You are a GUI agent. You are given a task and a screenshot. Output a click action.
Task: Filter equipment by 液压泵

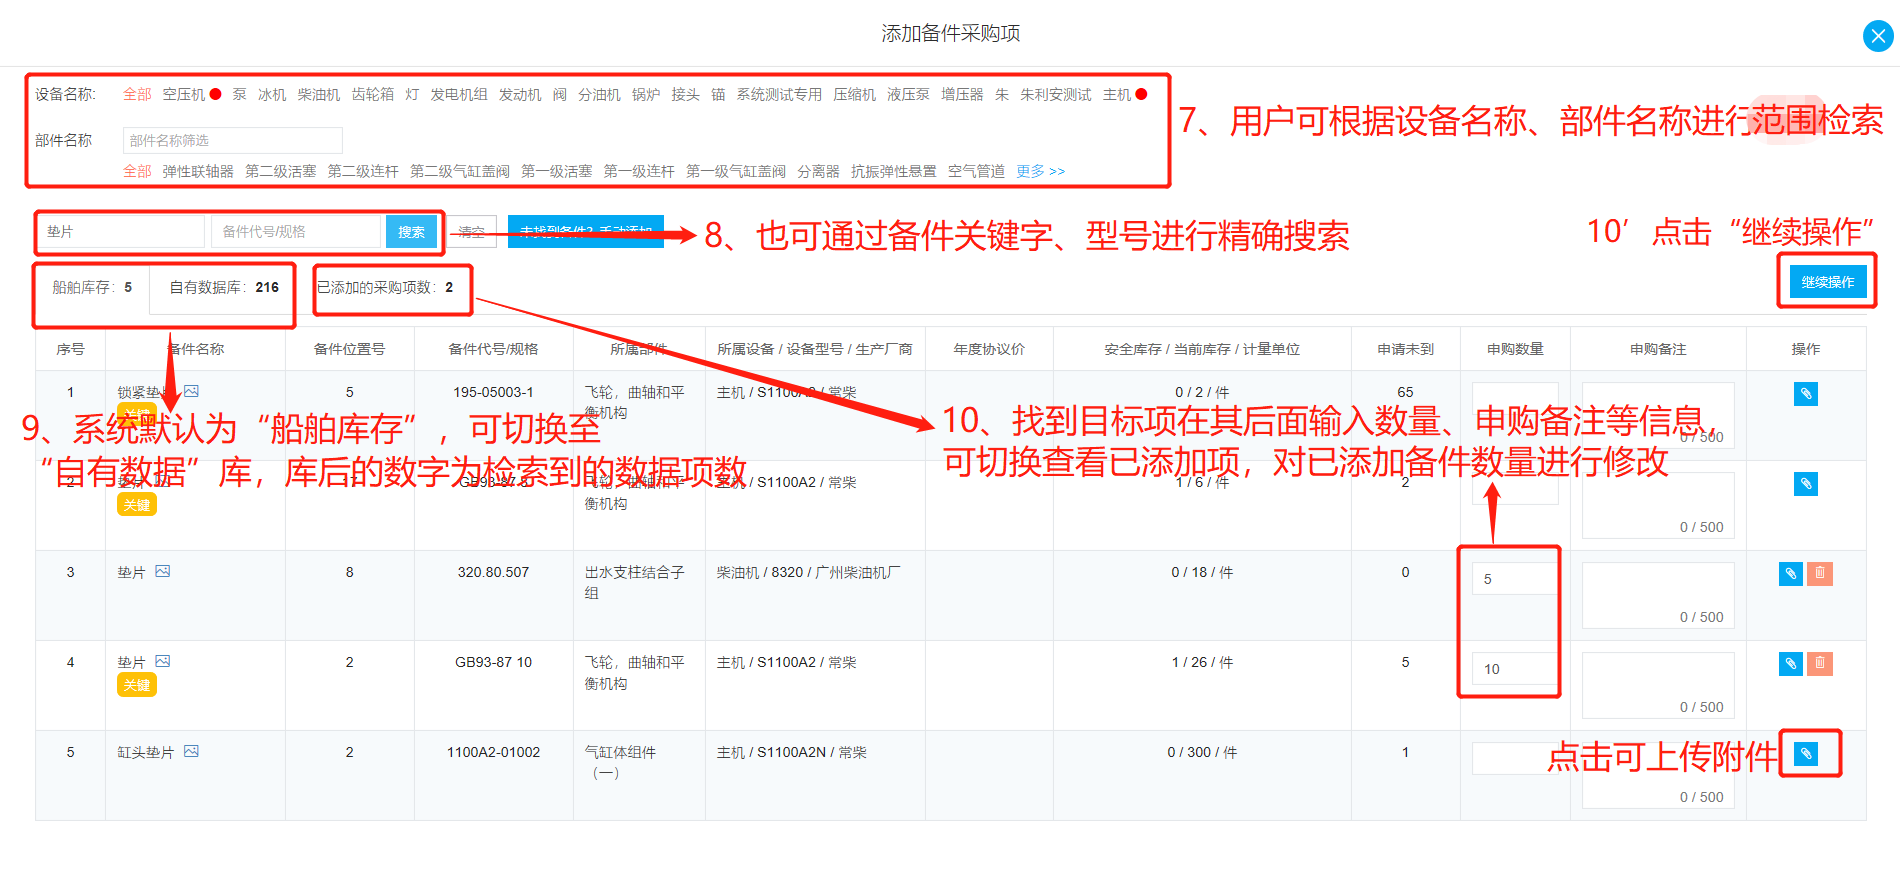point(908,94)
